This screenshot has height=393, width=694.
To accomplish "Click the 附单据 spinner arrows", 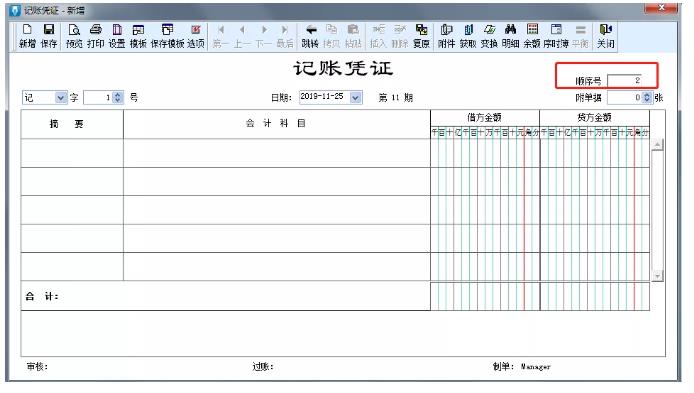I will (x=647, y=97).
